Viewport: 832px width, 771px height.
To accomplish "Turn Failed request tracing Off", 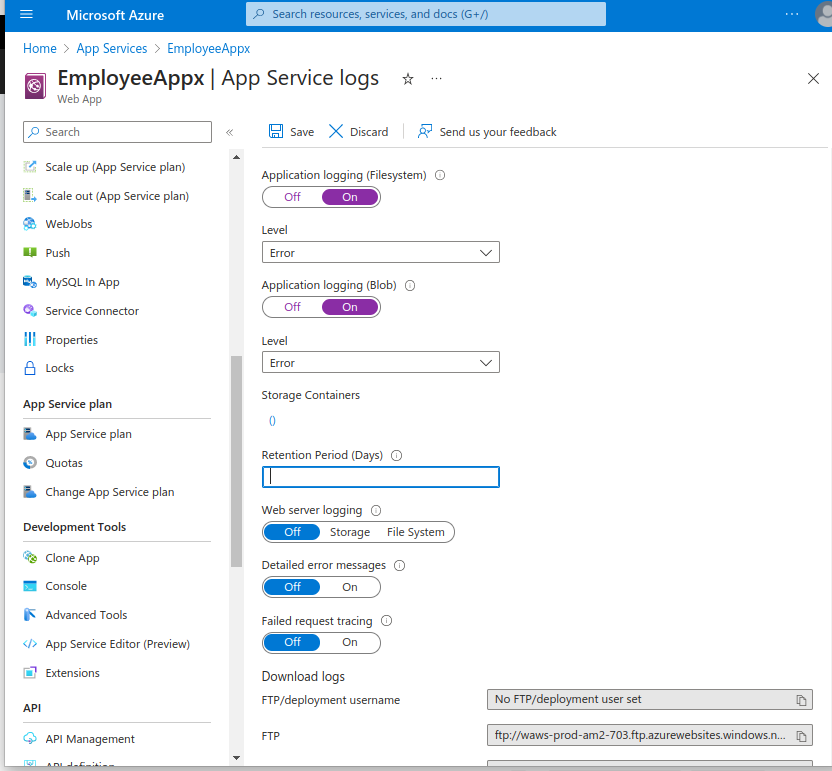I will 292,642.
